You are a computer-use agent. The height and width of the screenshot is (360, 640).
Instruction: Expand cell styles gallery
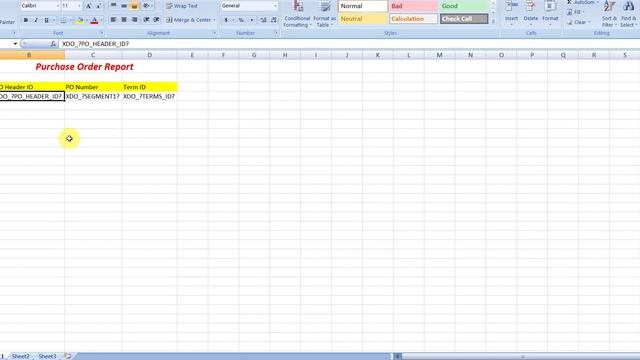pyautogui.click(x=493, y=21)
